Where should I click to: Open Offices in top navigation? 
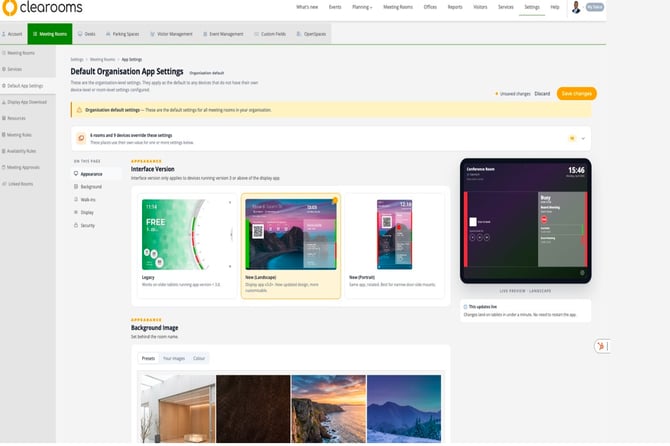[430, 7]
